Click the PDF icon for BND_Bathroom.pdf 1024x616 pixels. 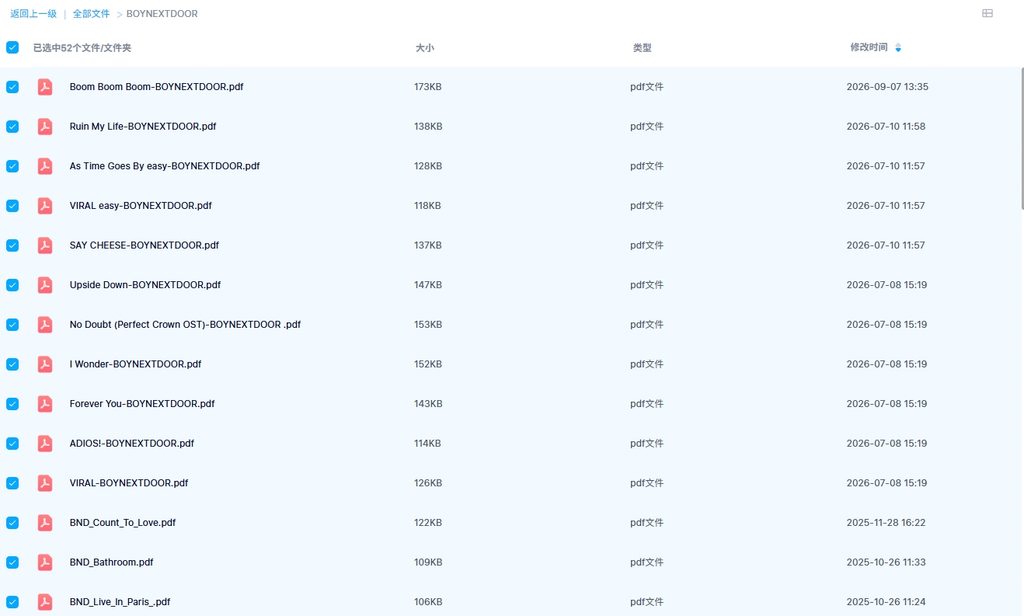[x=45, y=562]
